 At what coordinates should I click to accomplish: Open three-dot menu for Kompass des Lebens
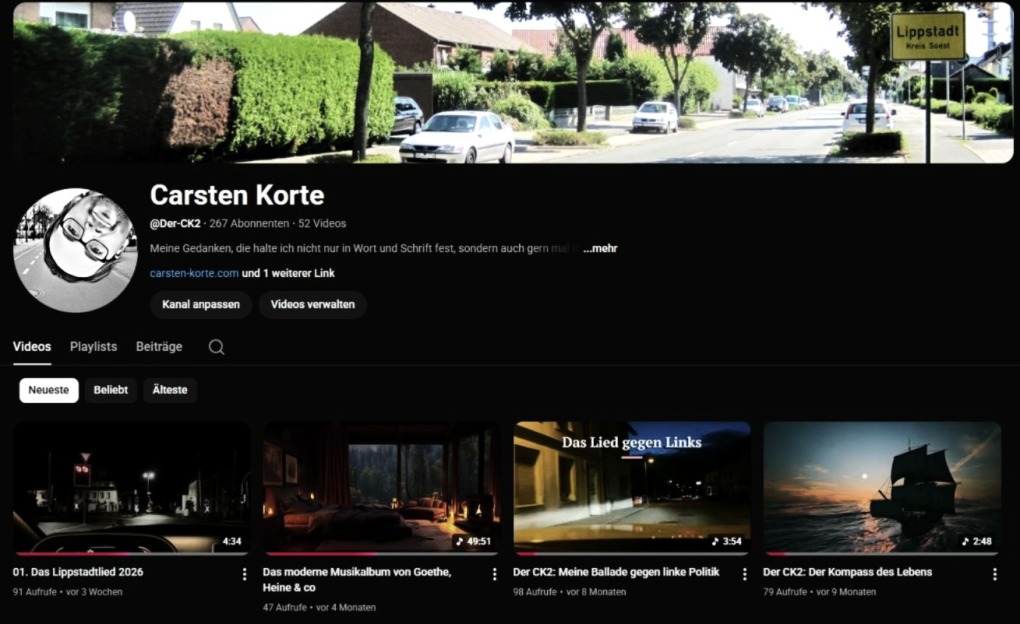point(994,574)
